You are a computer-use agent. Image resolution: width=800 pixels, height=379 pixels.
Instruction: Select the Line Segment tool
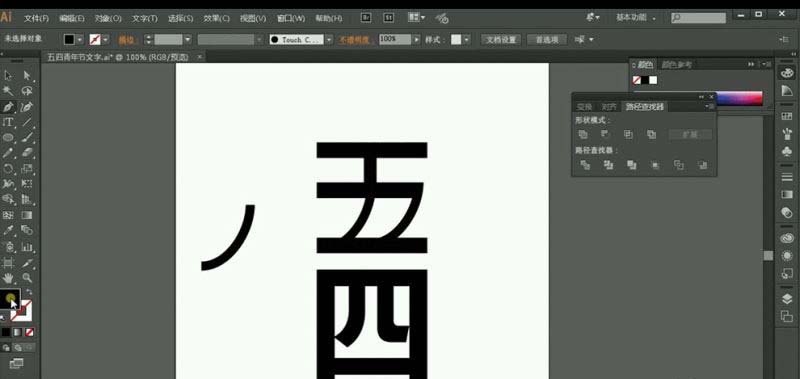[27, 122]
